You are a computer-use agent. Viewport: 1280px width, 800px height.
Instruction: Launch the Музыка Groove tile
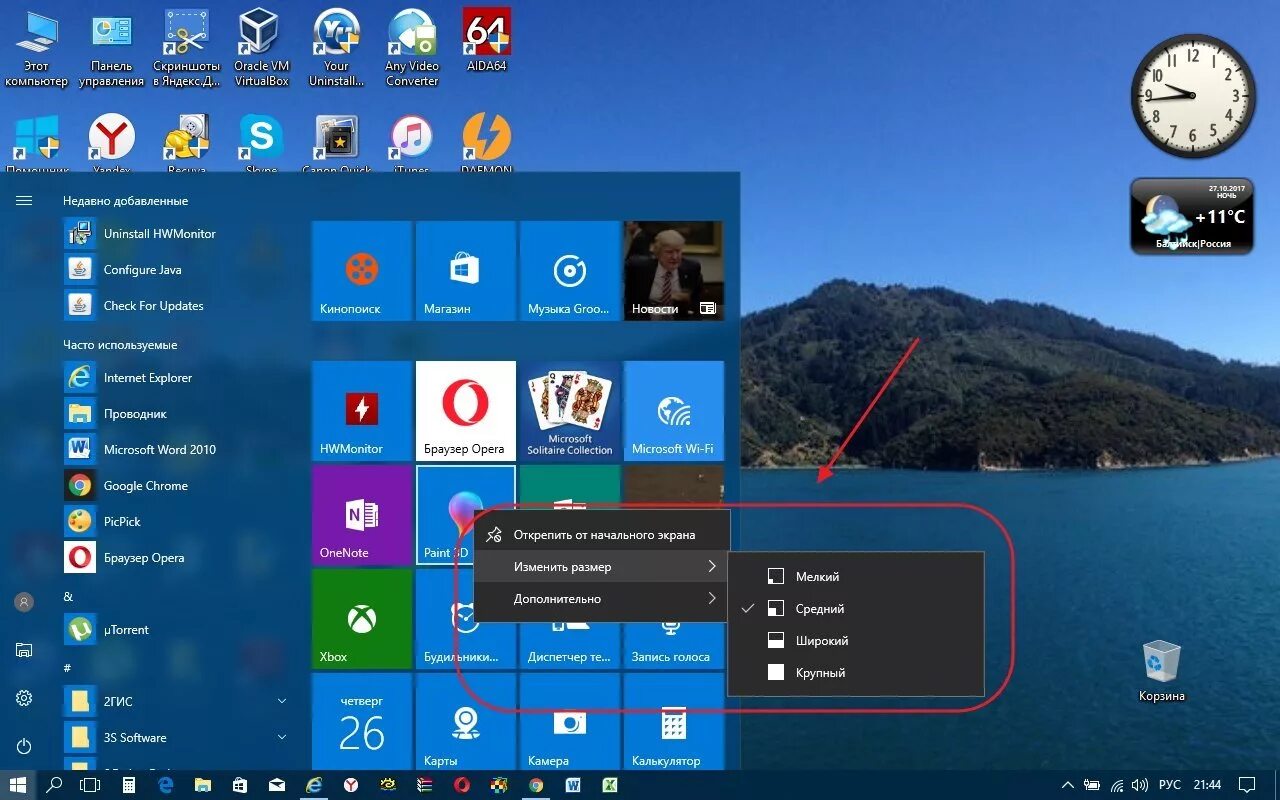pos(570,271)
